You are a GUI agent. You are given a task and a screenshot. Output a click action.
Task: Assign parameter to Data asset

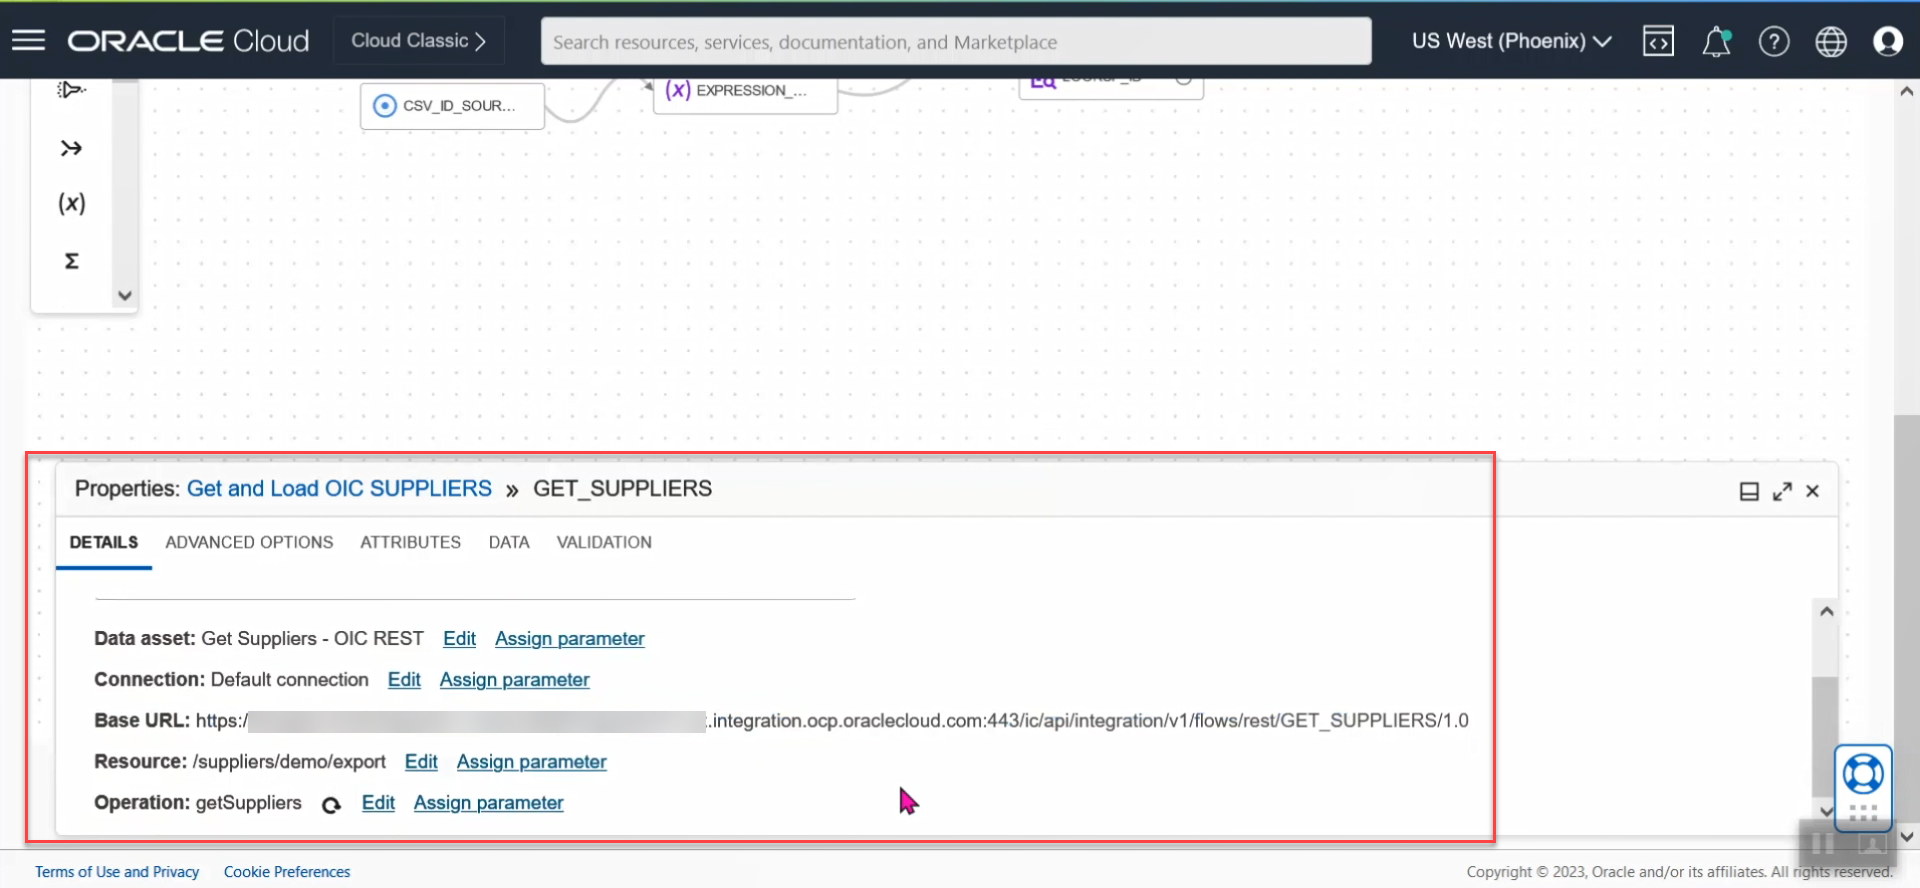pyautogui.click(x=569, y=639)
